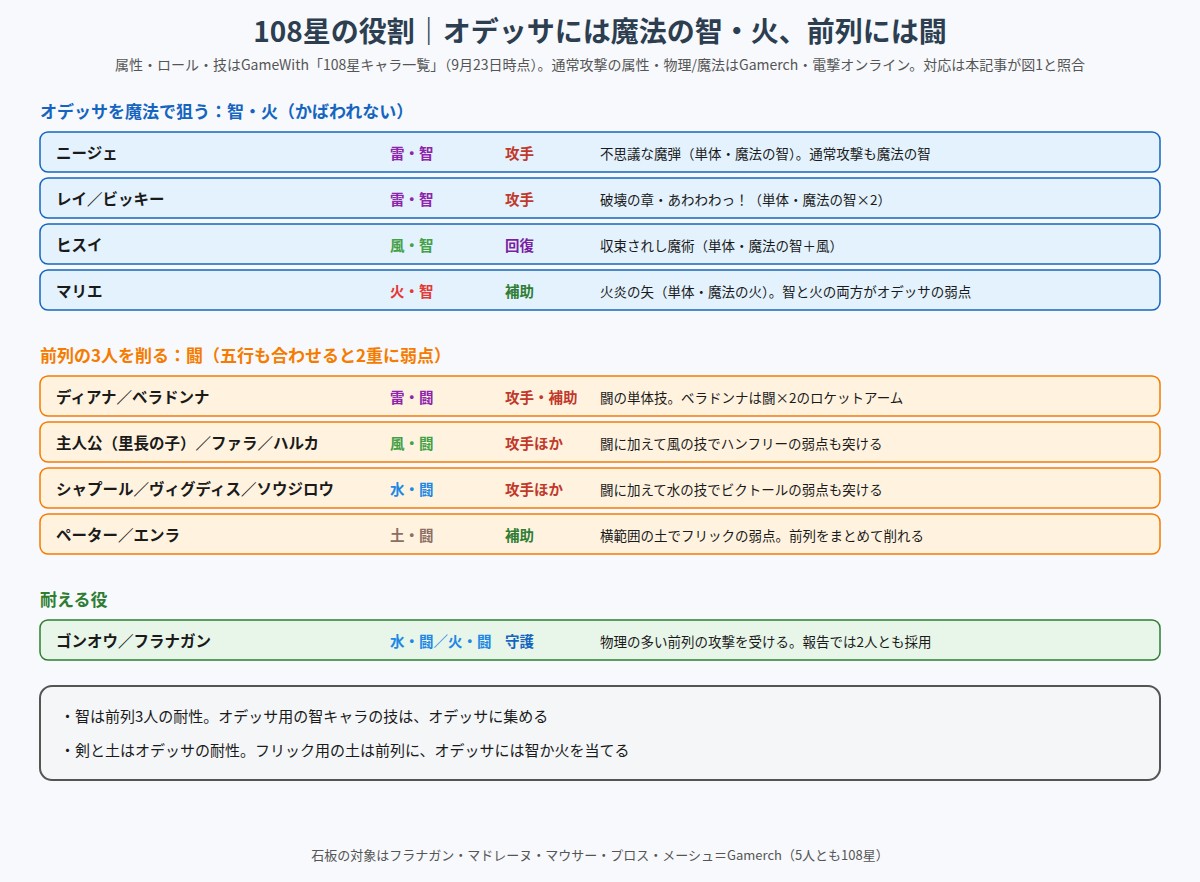Click footer text about 石板の対象
This screenshot has height=882, width=1200.
tap(600, 857)
